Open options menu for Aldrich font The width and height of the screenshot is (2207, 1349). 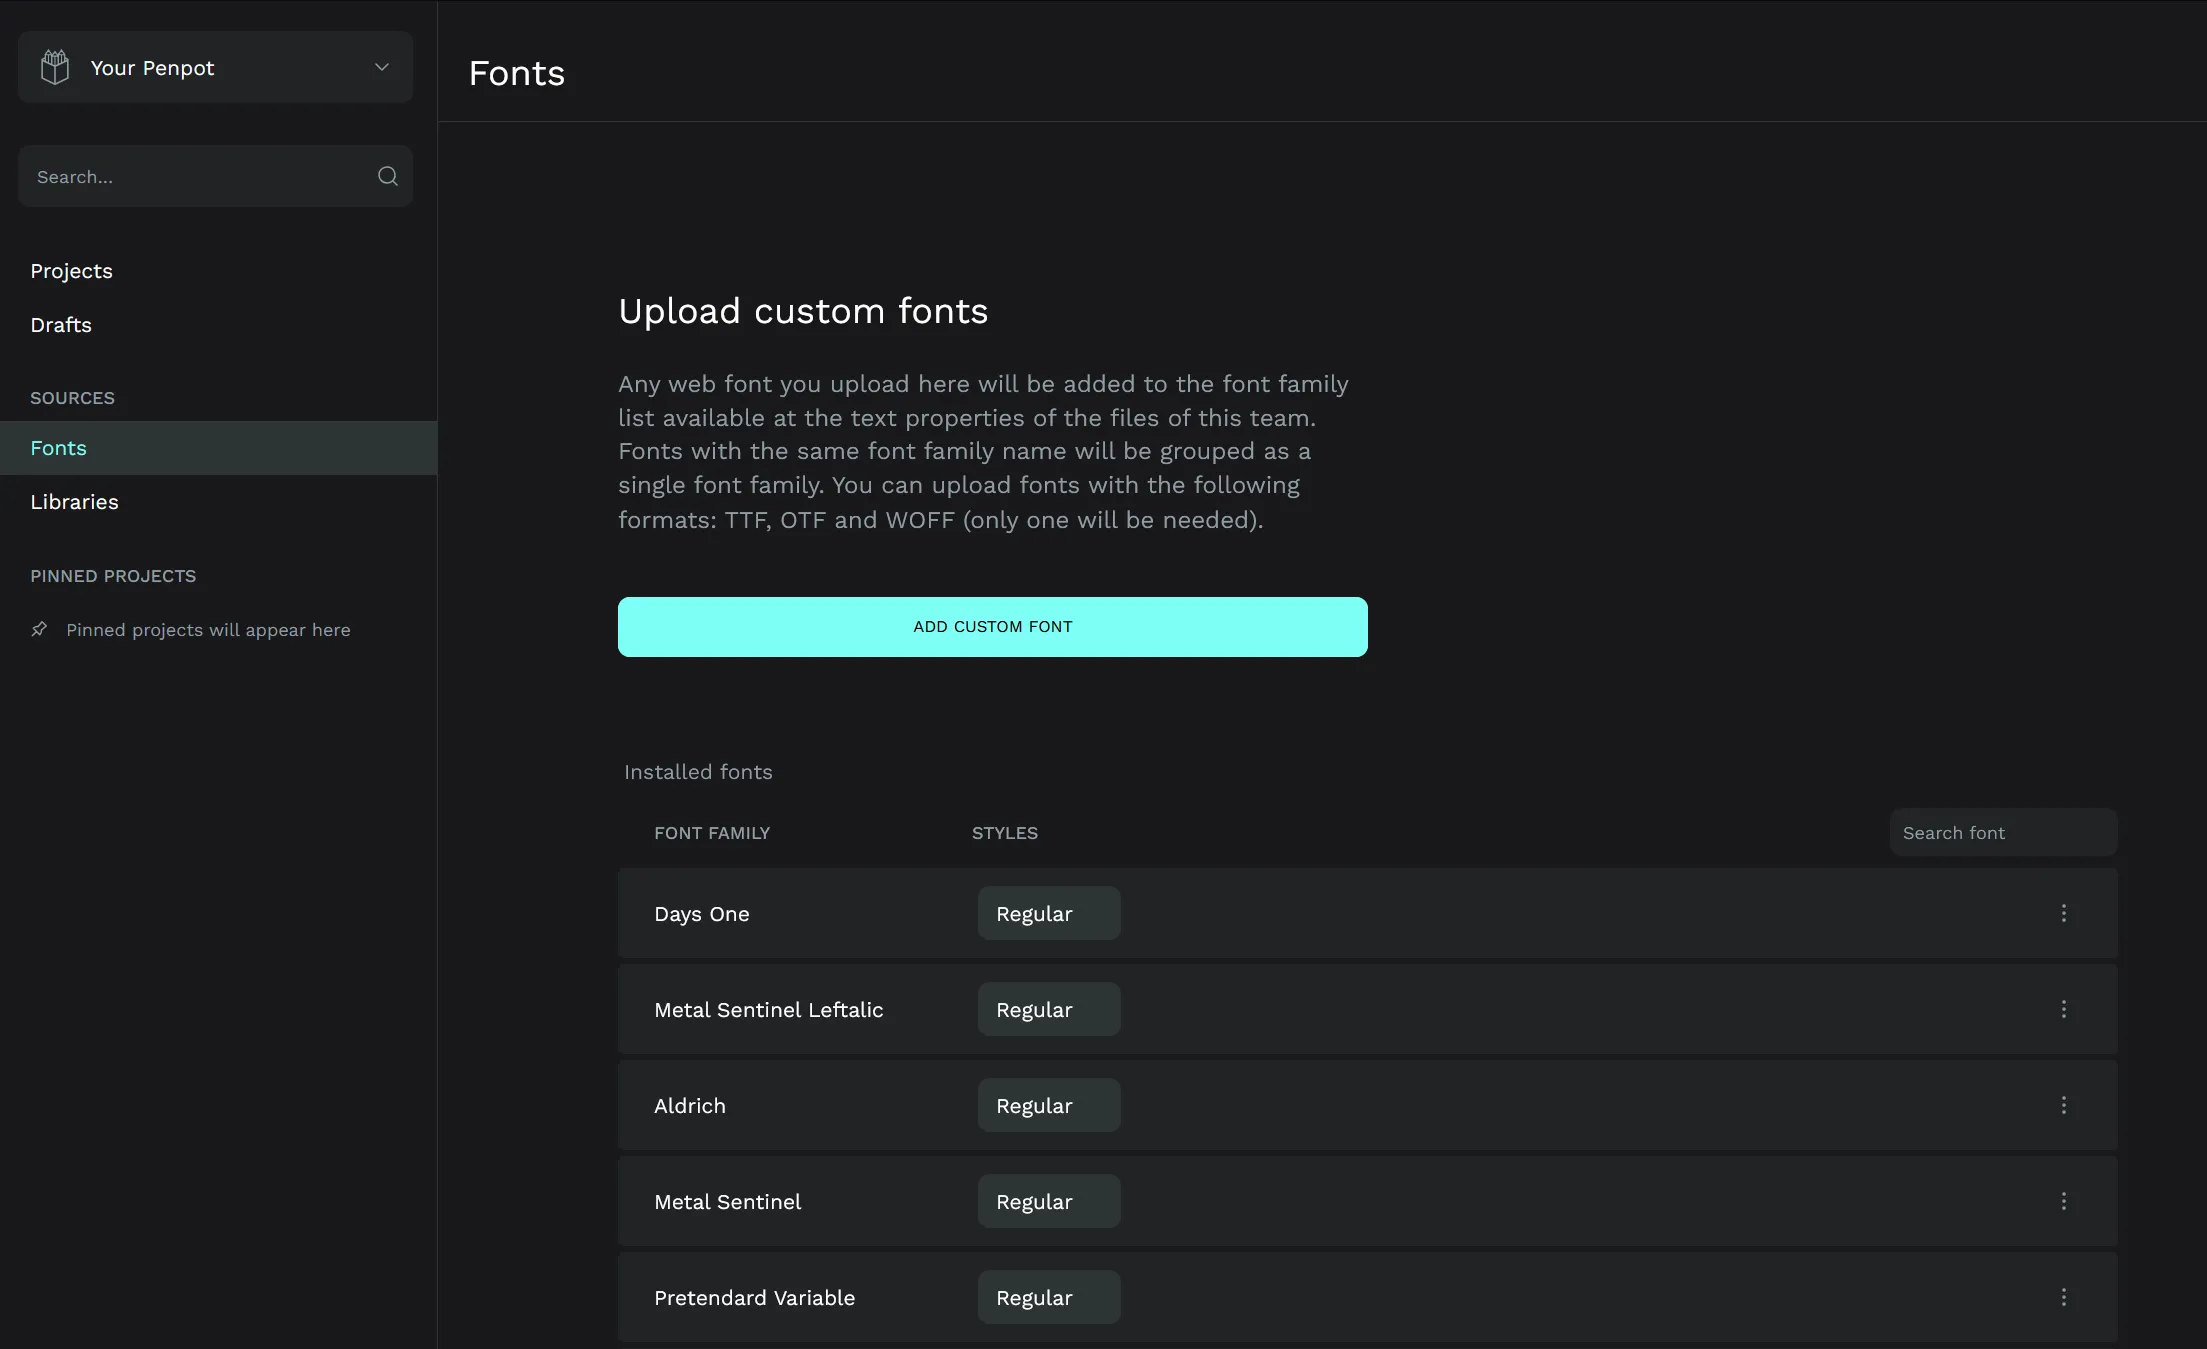2064,1105
